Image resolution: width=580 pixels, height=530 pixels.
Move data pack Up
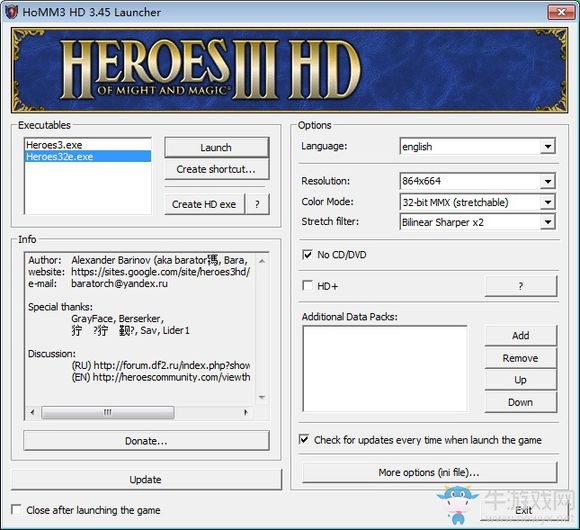click(520, 380)
